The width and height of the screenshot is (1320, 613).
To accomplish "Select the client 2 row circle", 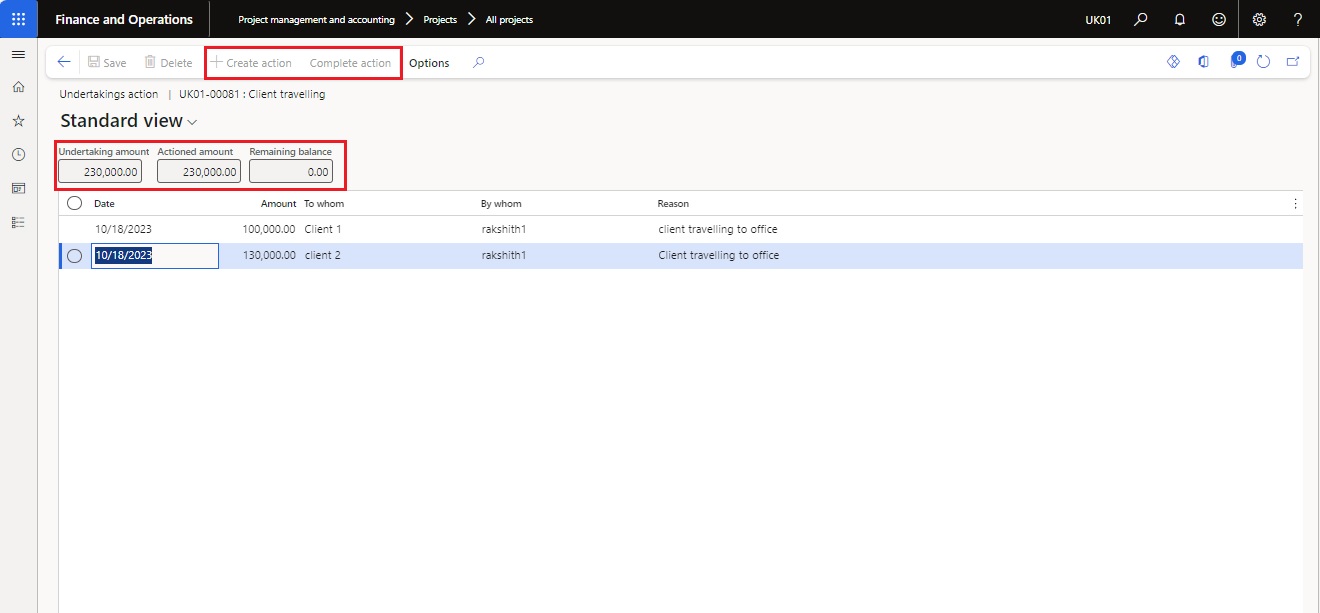I will click(x=74, y=256).
